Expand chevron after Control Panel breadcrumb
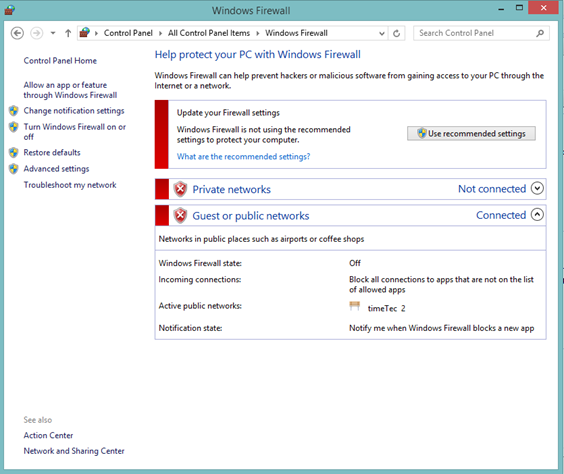This screenshot has height=474, width=564. [160, 33]
